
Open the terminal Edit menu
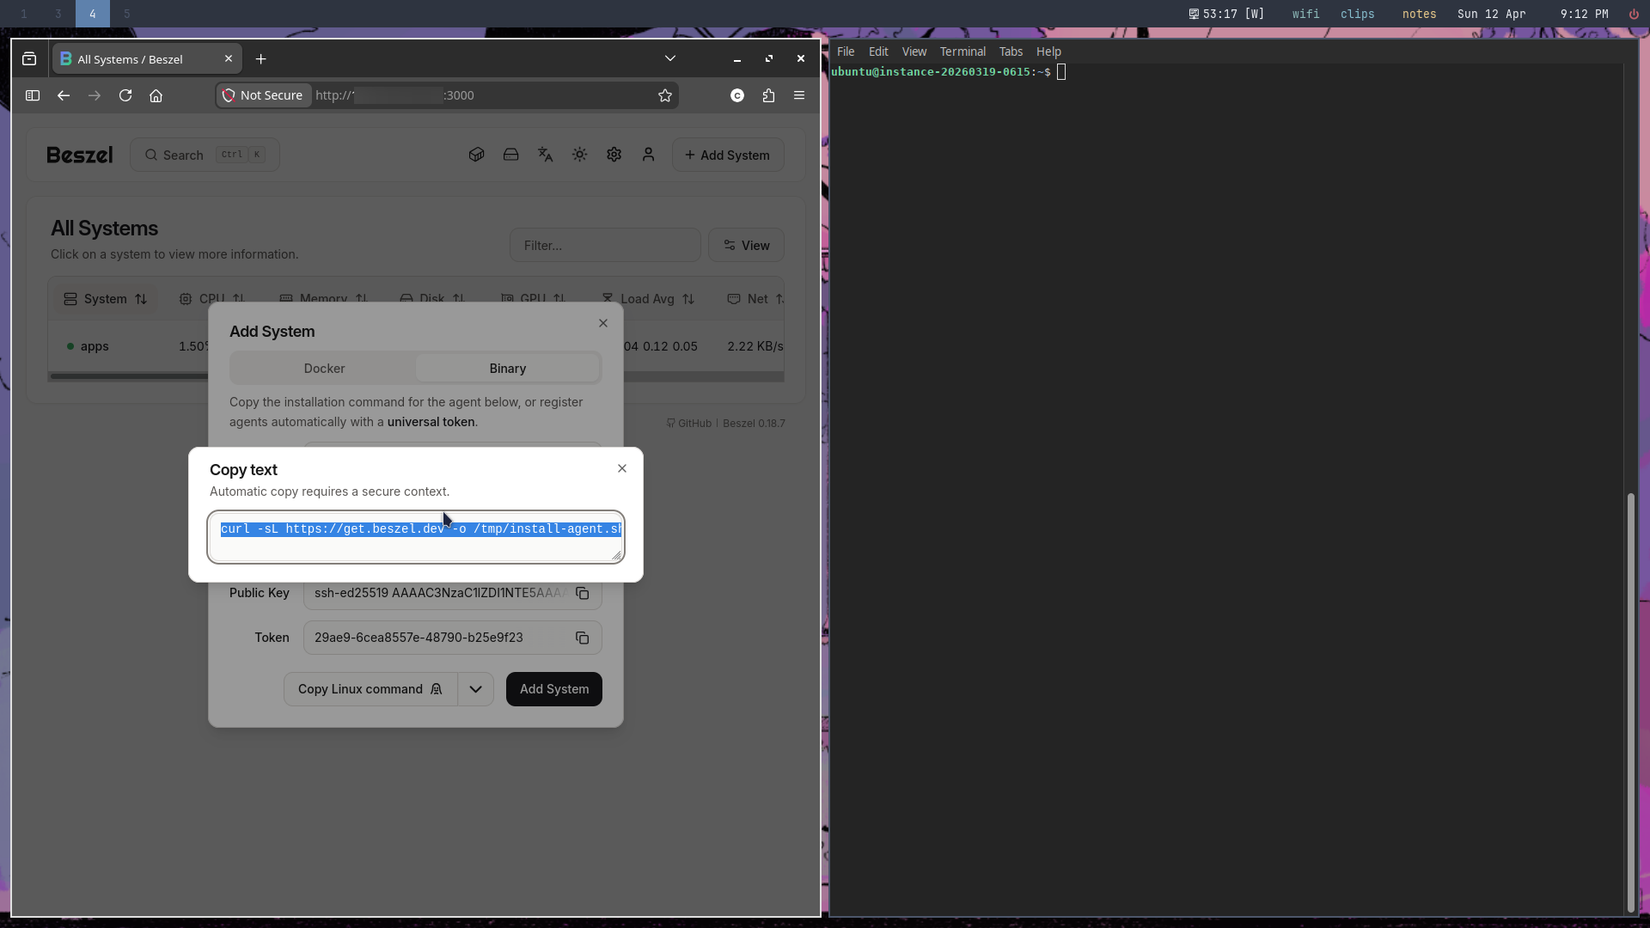878,51
